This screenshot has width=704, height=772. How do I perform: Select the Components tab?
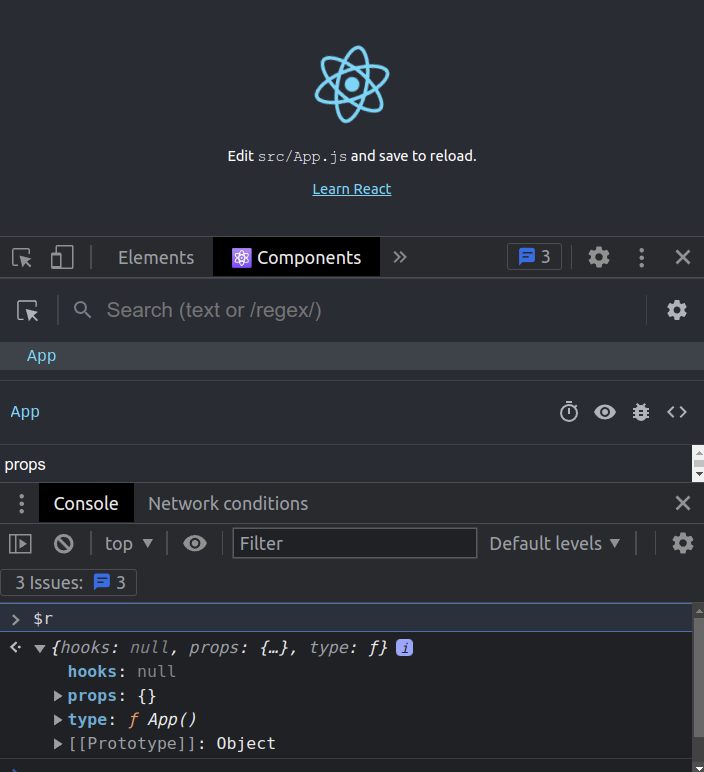point(296,257)
